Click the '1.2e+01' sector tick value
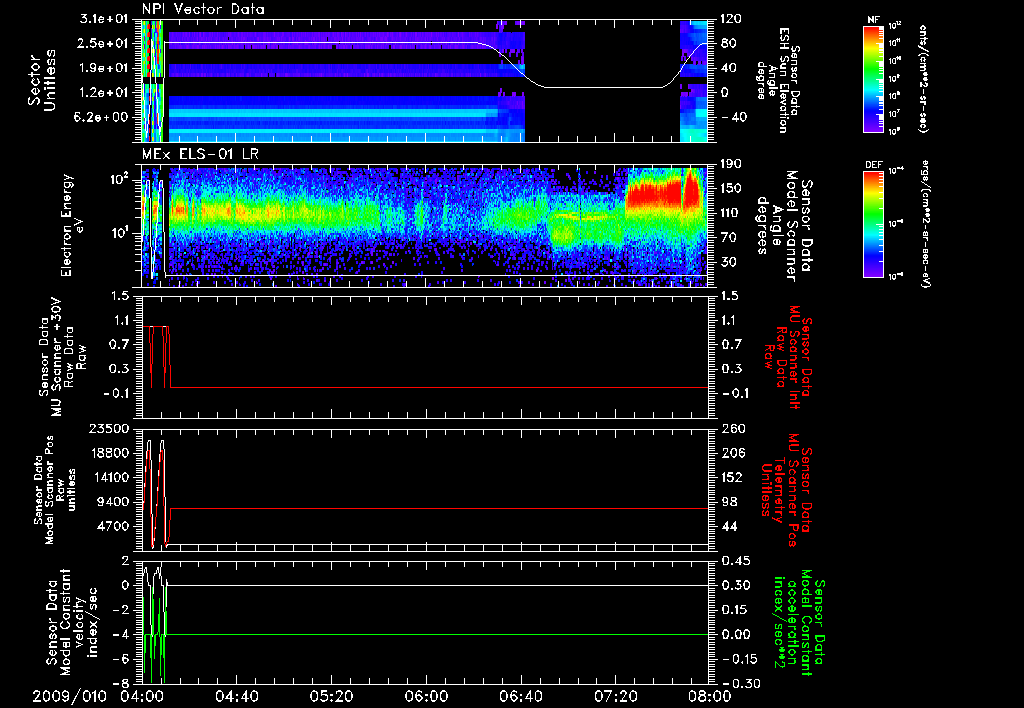The height and width of the screenshot is (708, 1024). 102,93
